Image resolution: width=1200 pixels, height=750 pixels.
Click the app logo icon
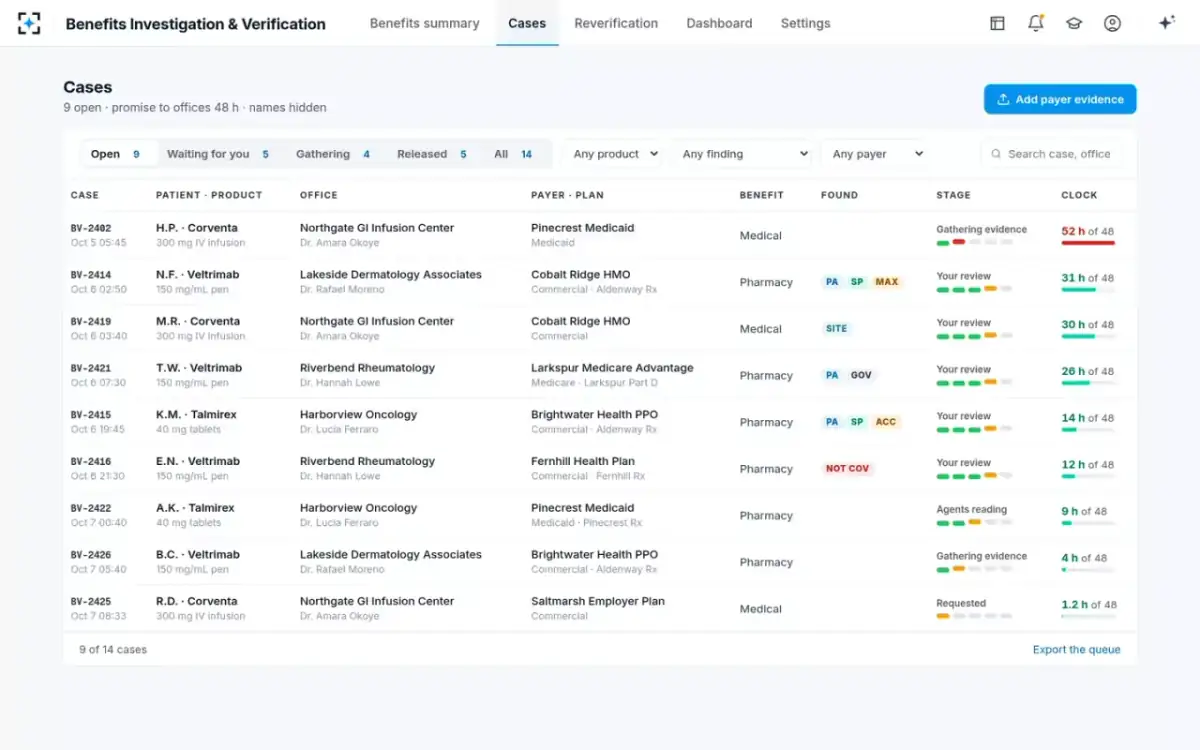(x=30, y=23)
